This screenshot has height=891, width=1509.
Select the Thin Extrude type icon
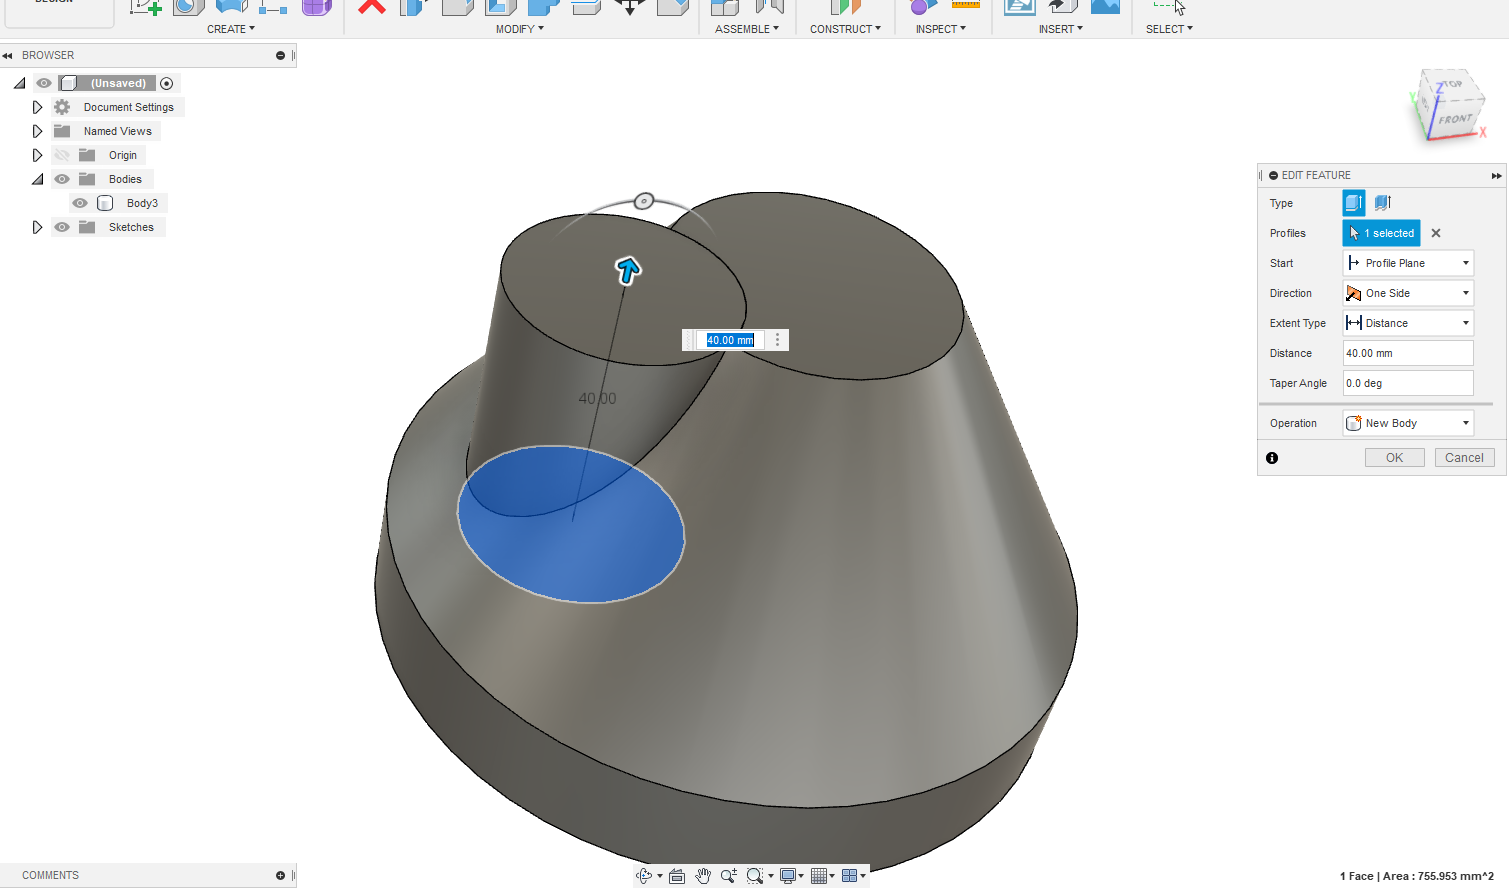click(x=1383, y=203)
